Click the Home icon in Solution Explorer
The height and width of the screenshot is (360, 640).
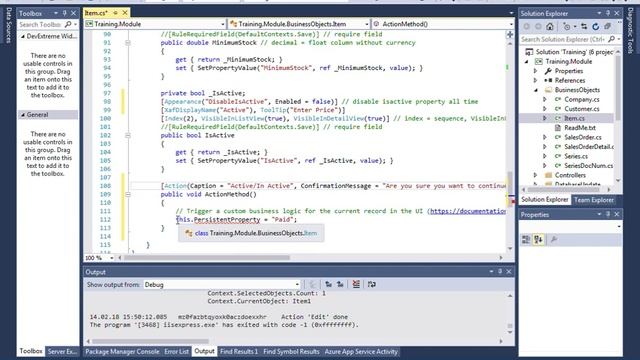point(550,27)
